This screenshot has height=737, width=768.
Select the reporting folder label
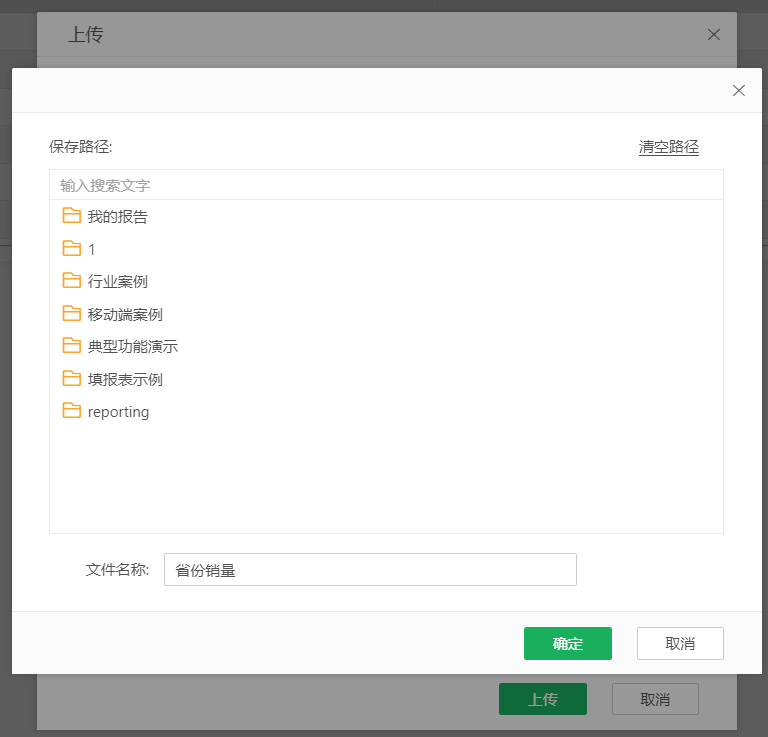118,412
